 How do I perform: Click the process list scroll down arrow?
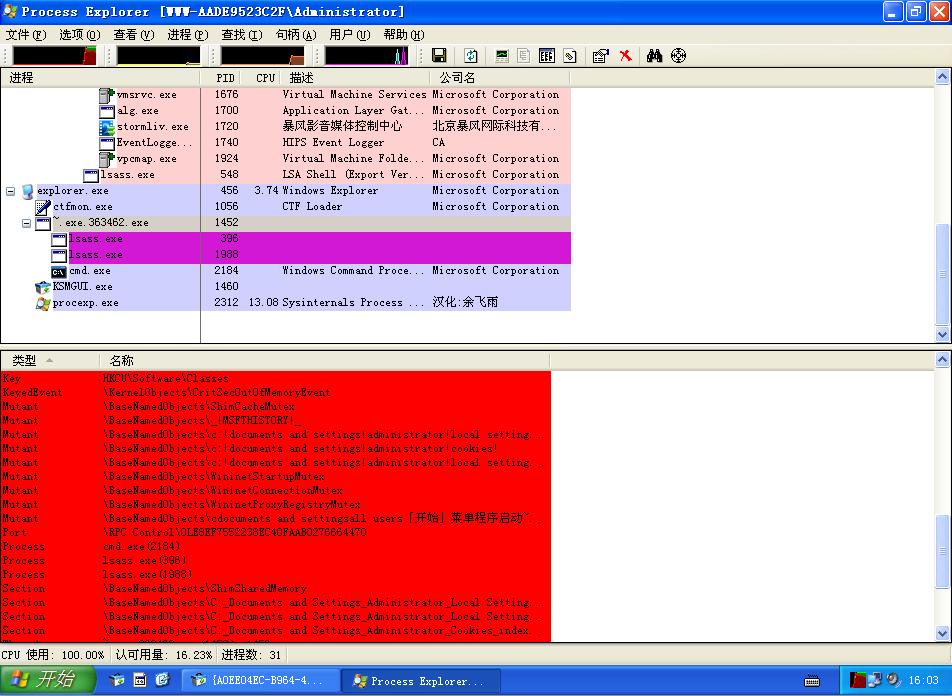pyautogui.click(x=942, y=335)
